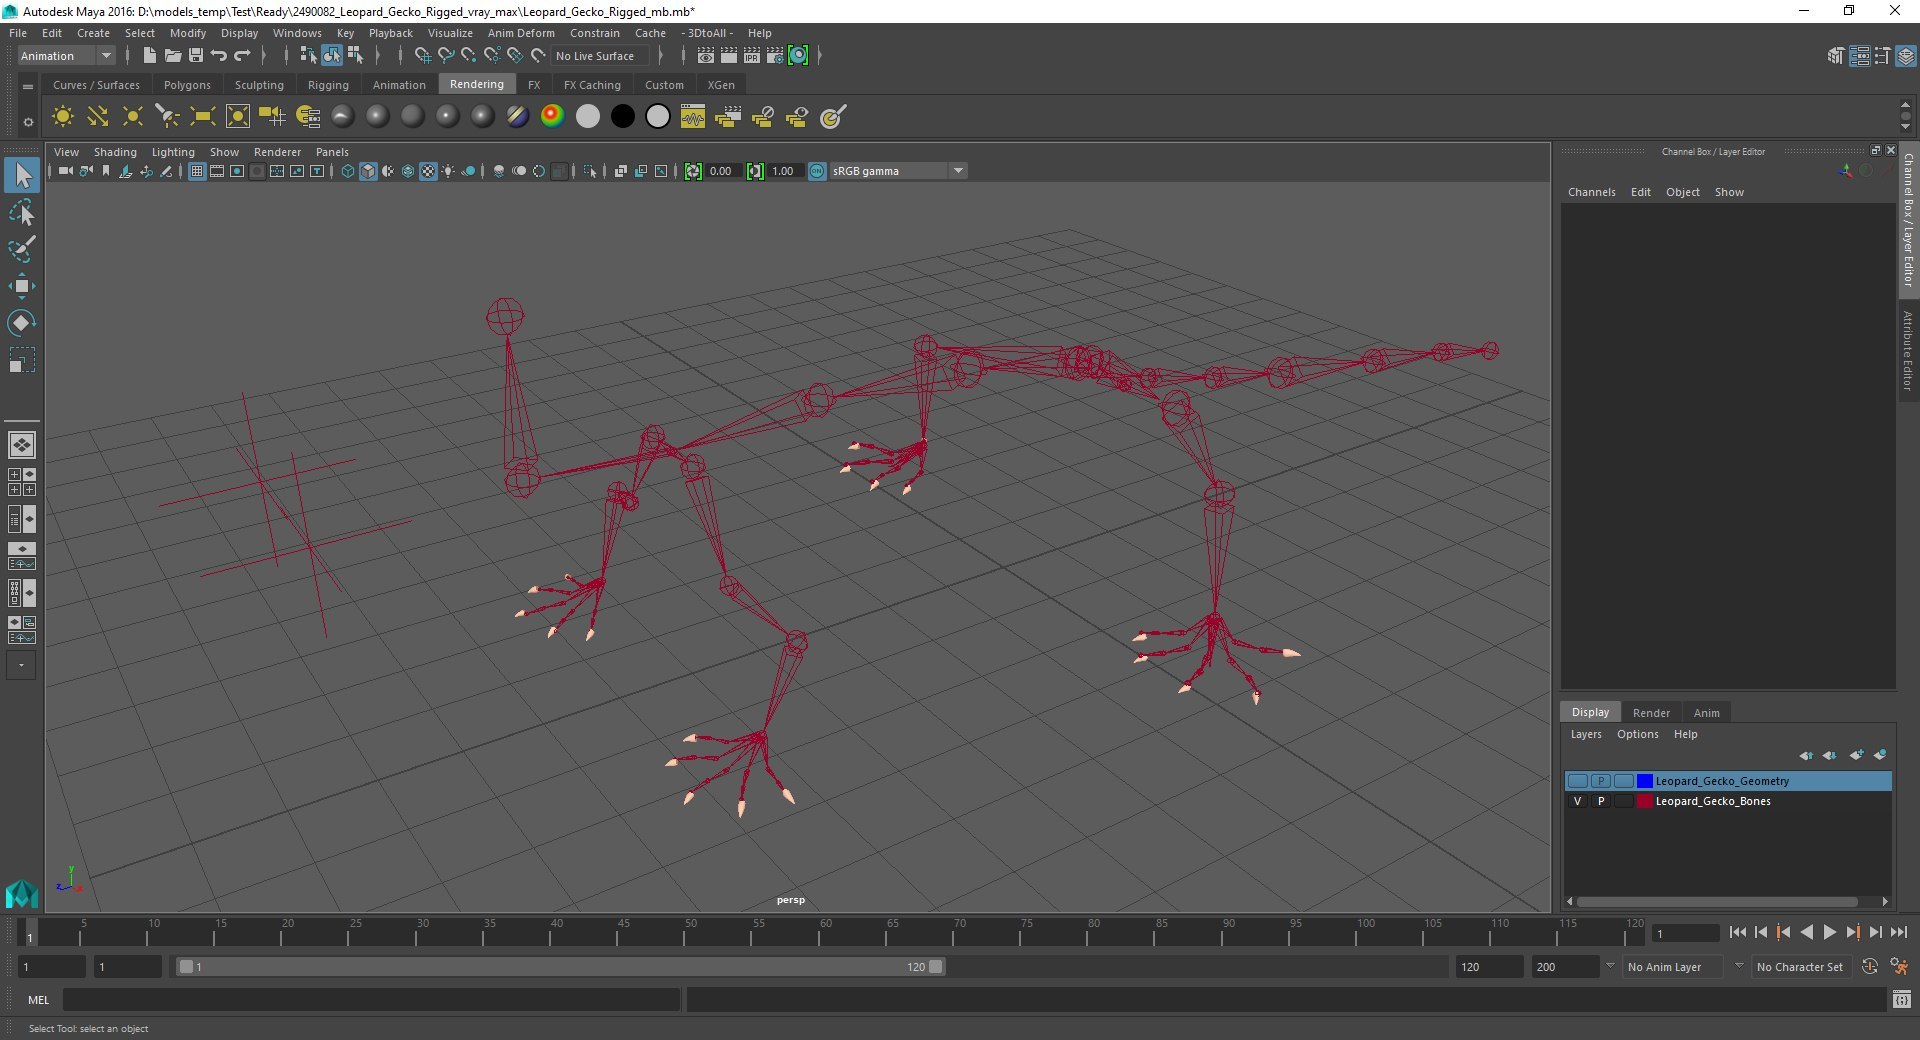Open the No Character Set dropdown
Screen dimensions: 1920x1040
1800,967
